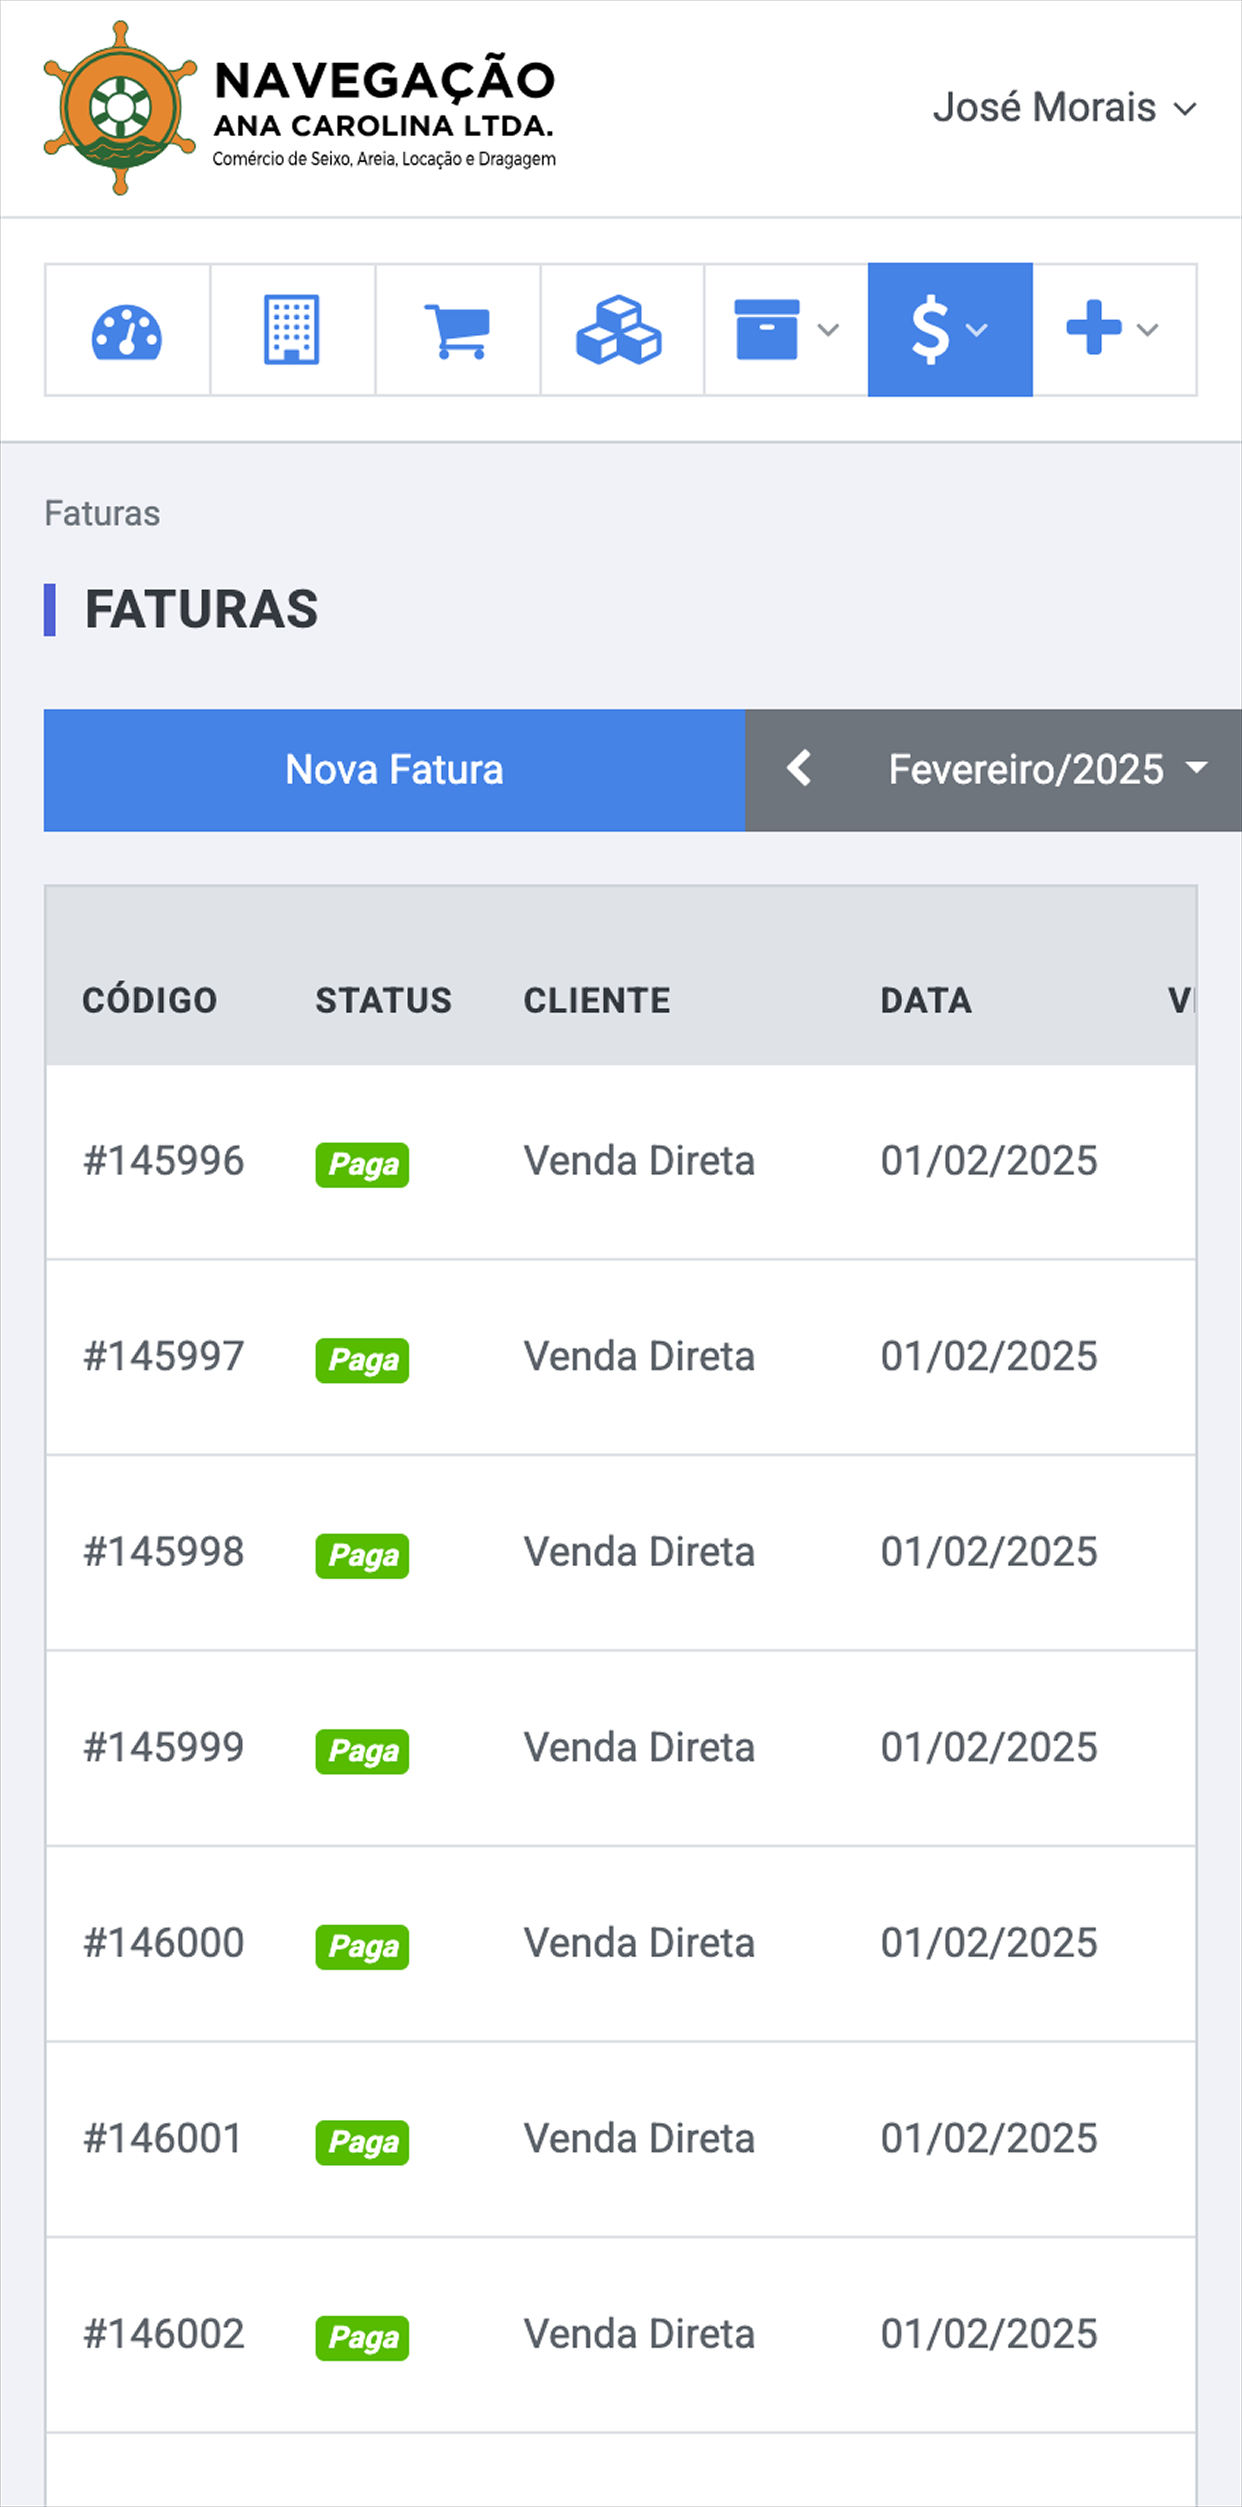The width and height of the screenshot is (1242, 2507).
Task: Sort by the DATA column header
Action: [926, 1000]
